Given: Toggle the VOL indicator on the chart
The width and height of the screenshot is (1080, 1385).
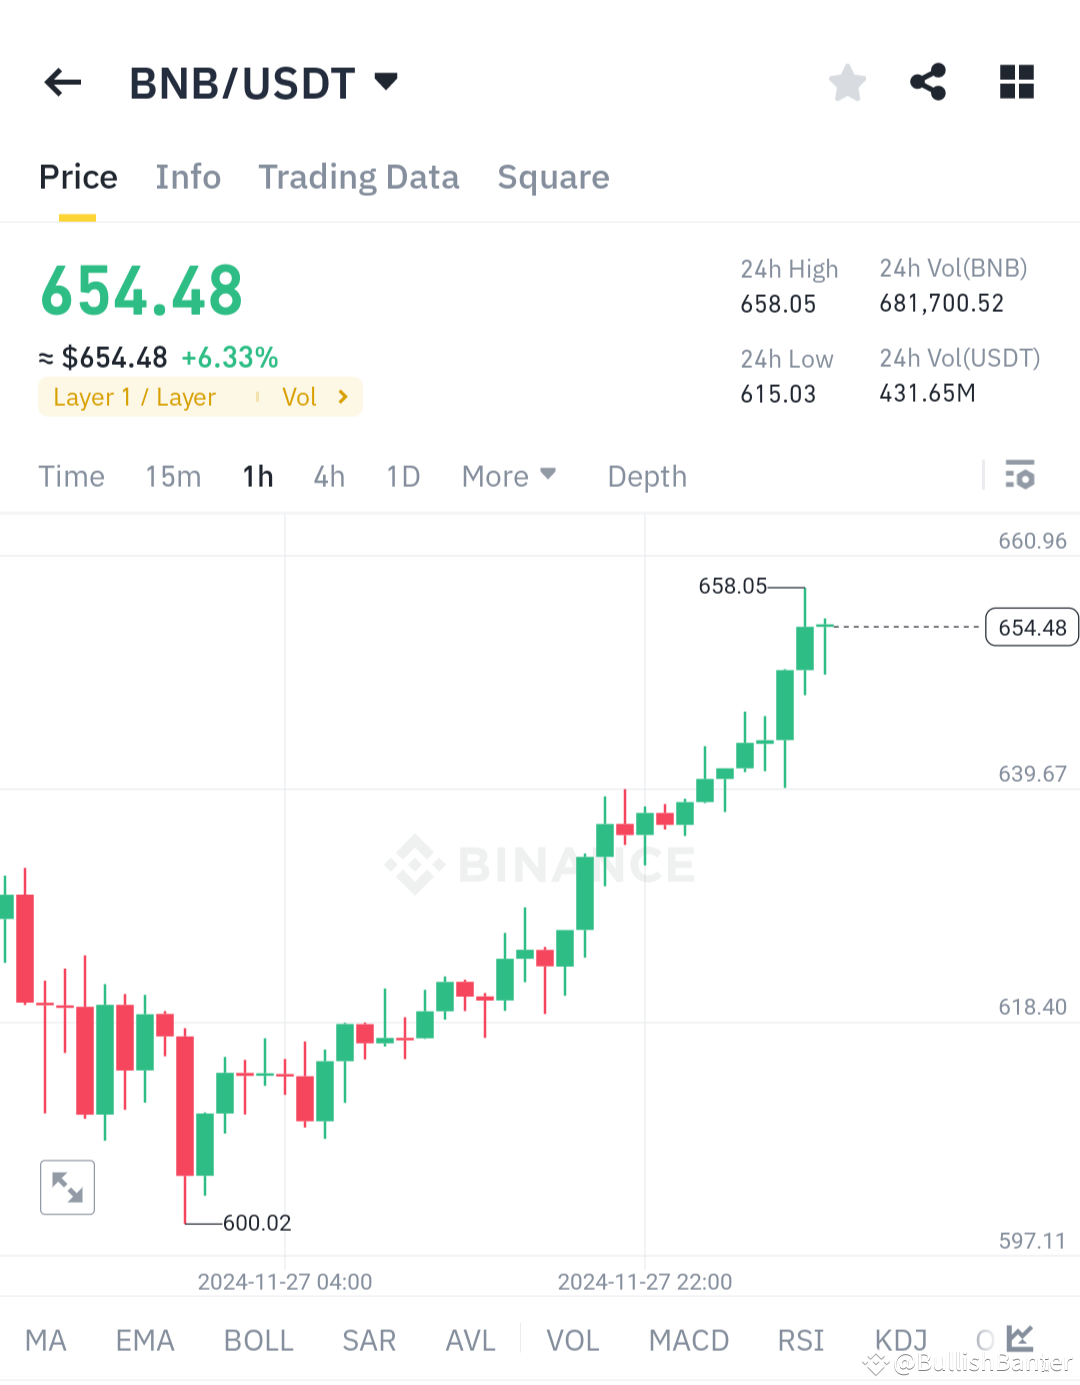Looking at the screenshot, I should 572,1340.
